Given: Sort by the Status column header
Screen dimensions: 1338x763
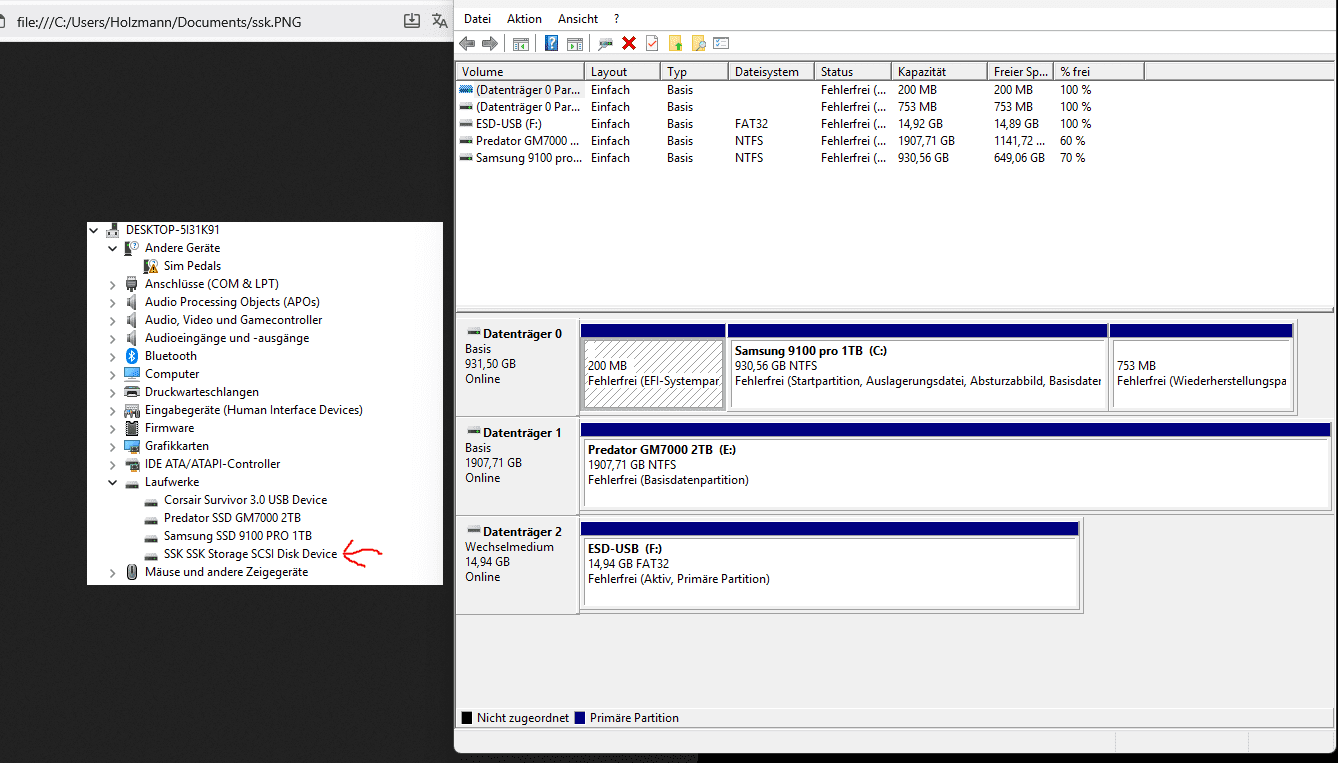Looking at the screenshot, I should 853,72.
